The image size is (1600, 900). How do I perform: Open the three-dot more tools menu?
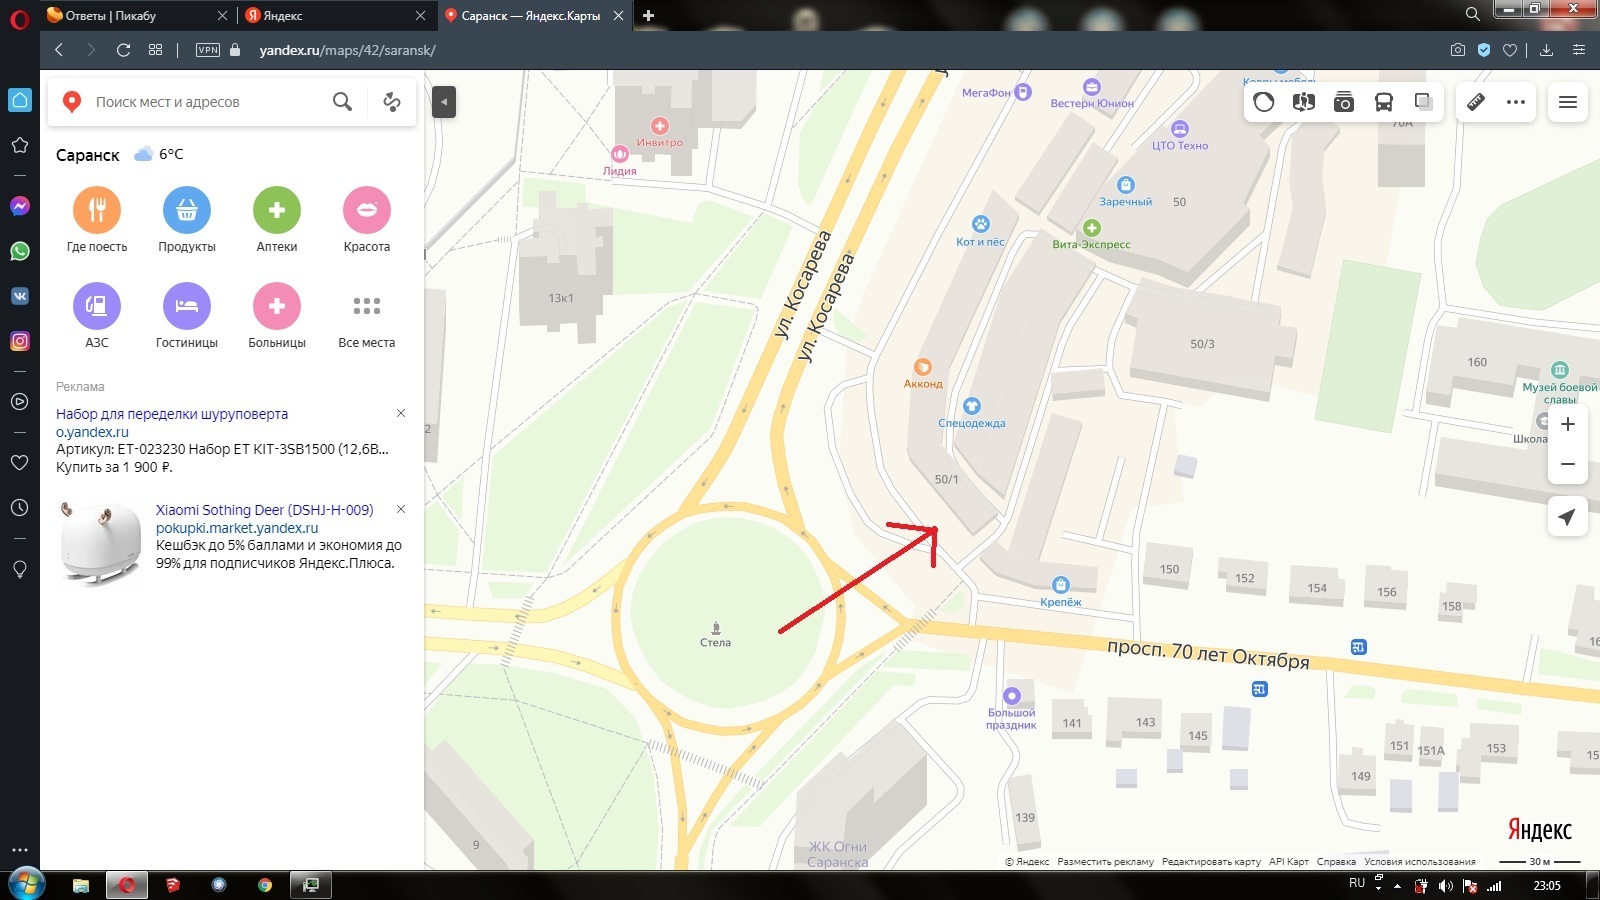pos(1516,102)
